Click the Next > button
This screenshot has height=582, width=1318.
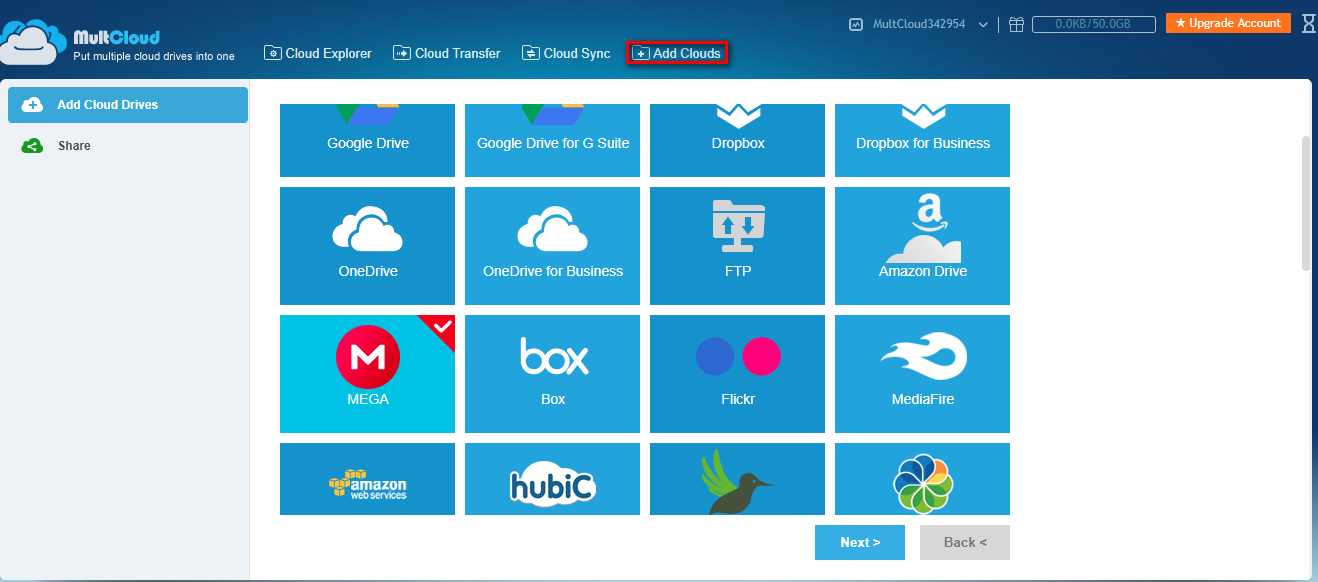click(860, 542)
